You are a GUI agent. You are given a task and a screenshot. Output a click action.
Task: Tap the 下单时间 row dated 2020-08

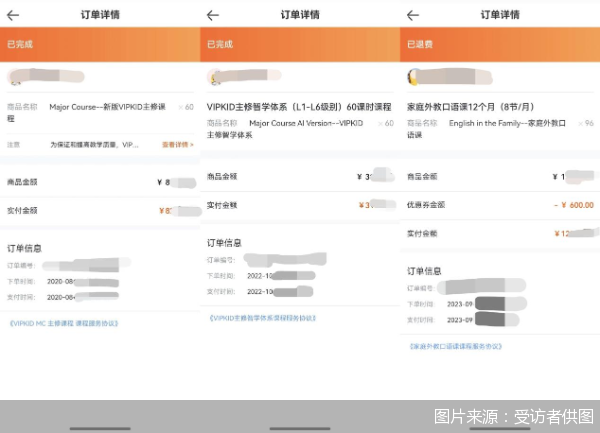click(x=60, y=282)
